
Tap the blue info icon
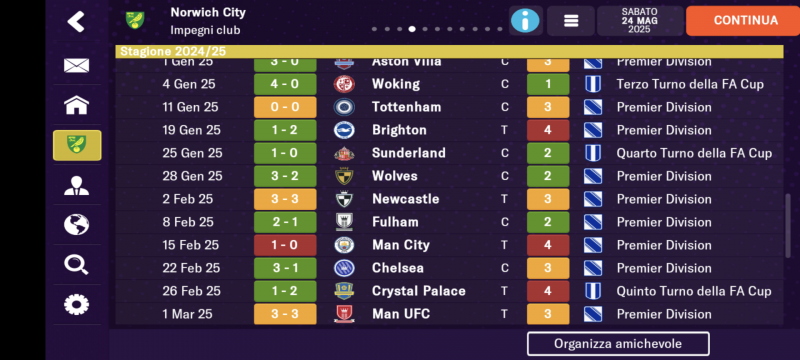point(525,21)
